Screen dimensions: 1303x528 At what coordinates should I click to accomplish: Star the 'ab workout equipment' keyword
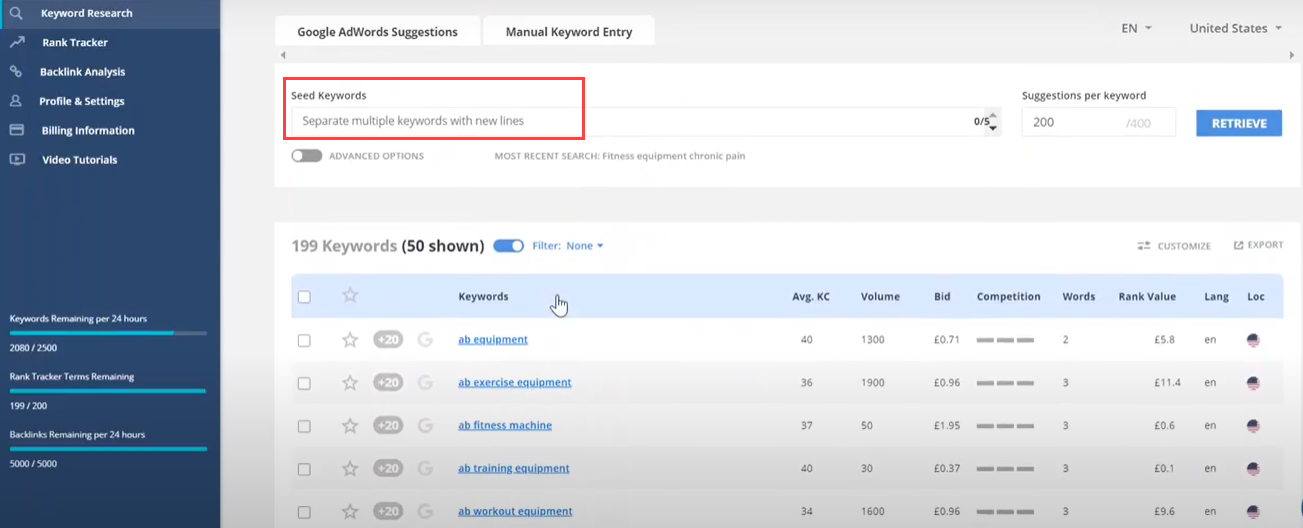click(350, 512)
